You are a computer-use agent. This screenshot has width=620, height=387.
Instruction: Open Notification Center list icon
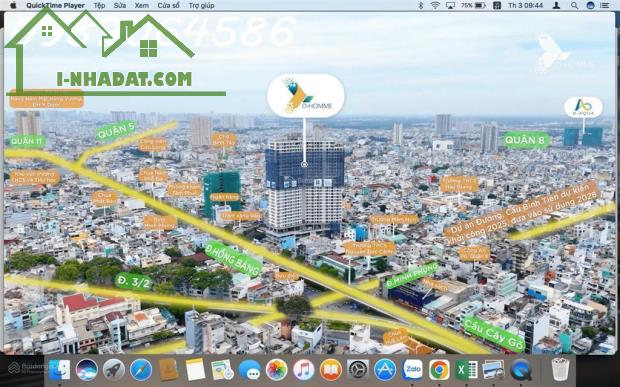[x=605, y=5]
